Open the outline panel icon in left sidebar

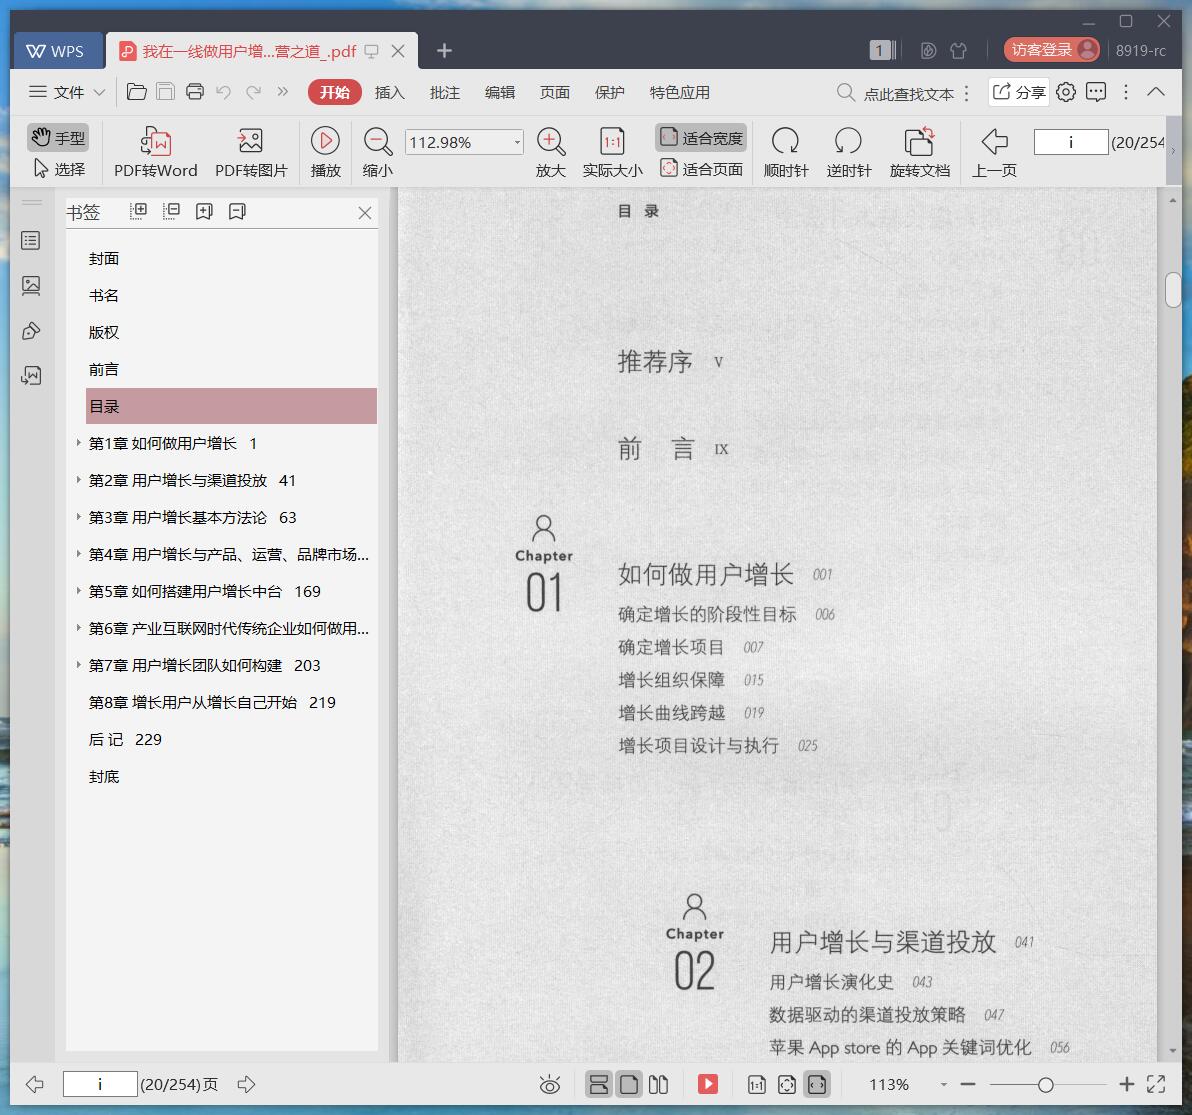31,241
